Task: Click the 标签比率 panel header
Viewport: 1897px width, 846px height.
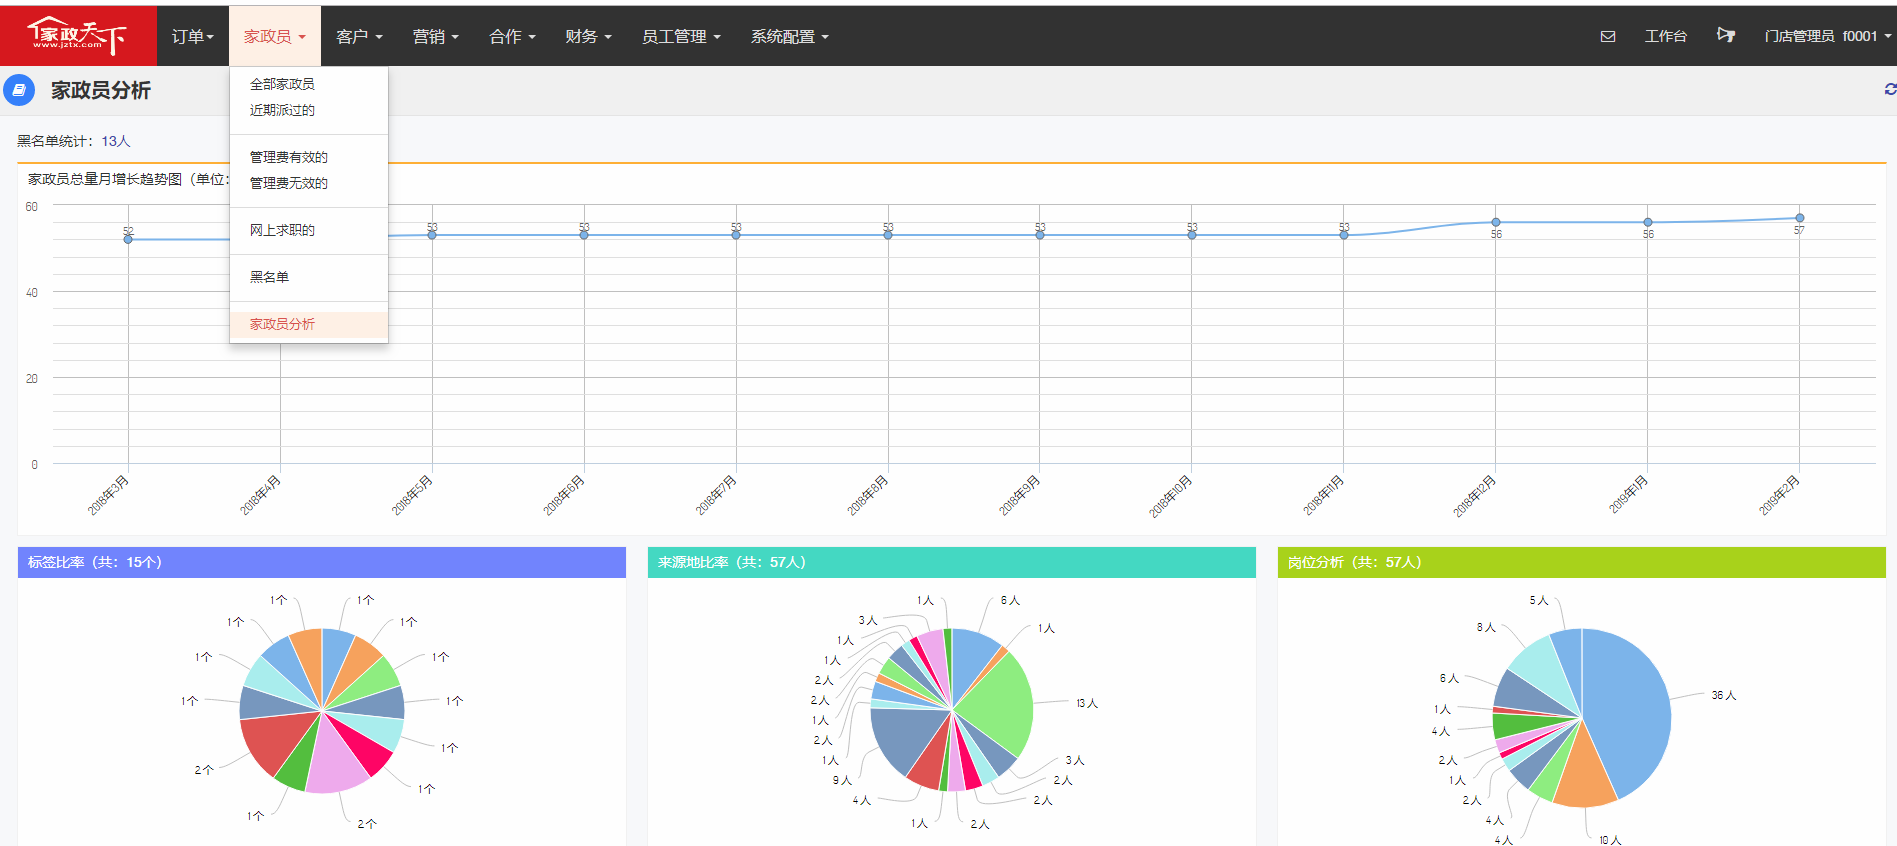Action: click(x=322, y=562)
